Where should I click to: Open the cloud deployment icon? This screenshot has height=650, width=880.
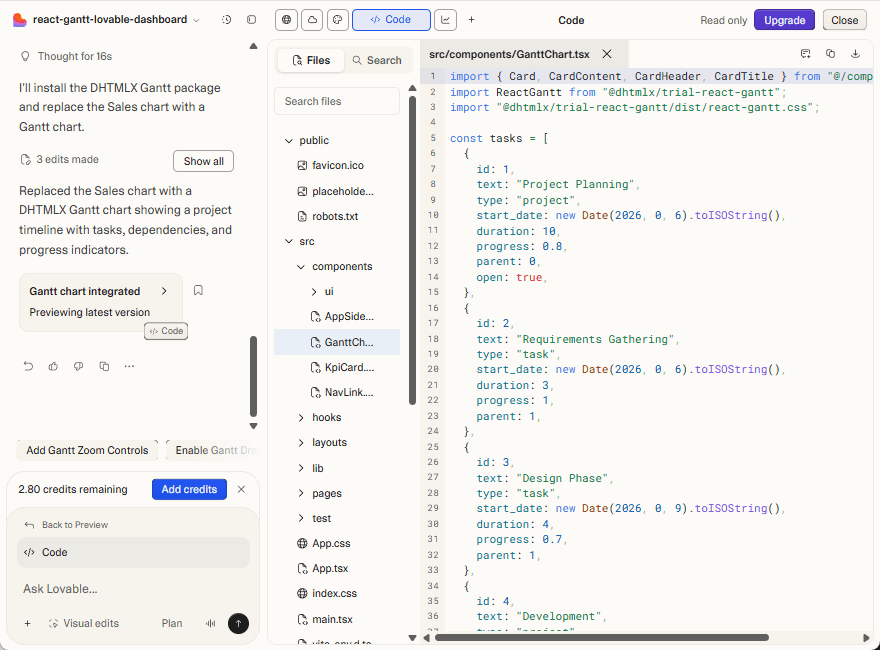coord(311,20)
